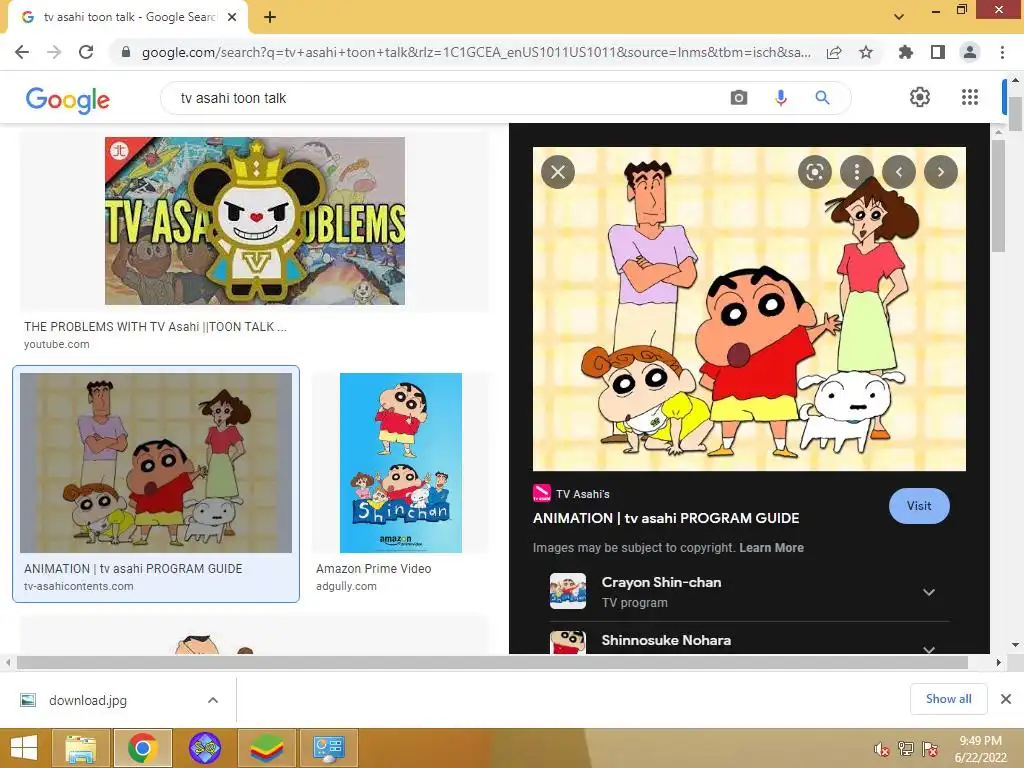Image resolution: width=1024 pixels, height=768 pixels.
Task: Click the adgully.com source text
Action: pos(346,586)
